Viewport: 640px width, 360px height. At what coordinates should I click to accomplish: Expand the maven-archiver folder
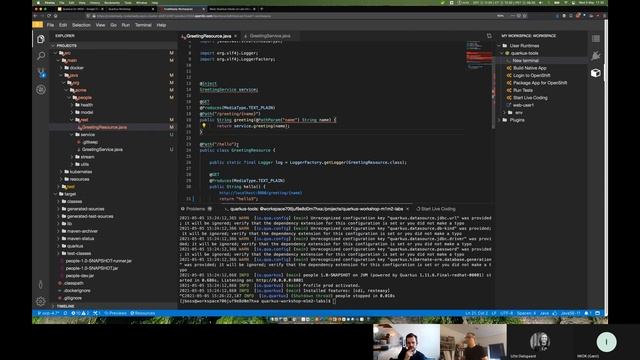click(x=82, y=231)
